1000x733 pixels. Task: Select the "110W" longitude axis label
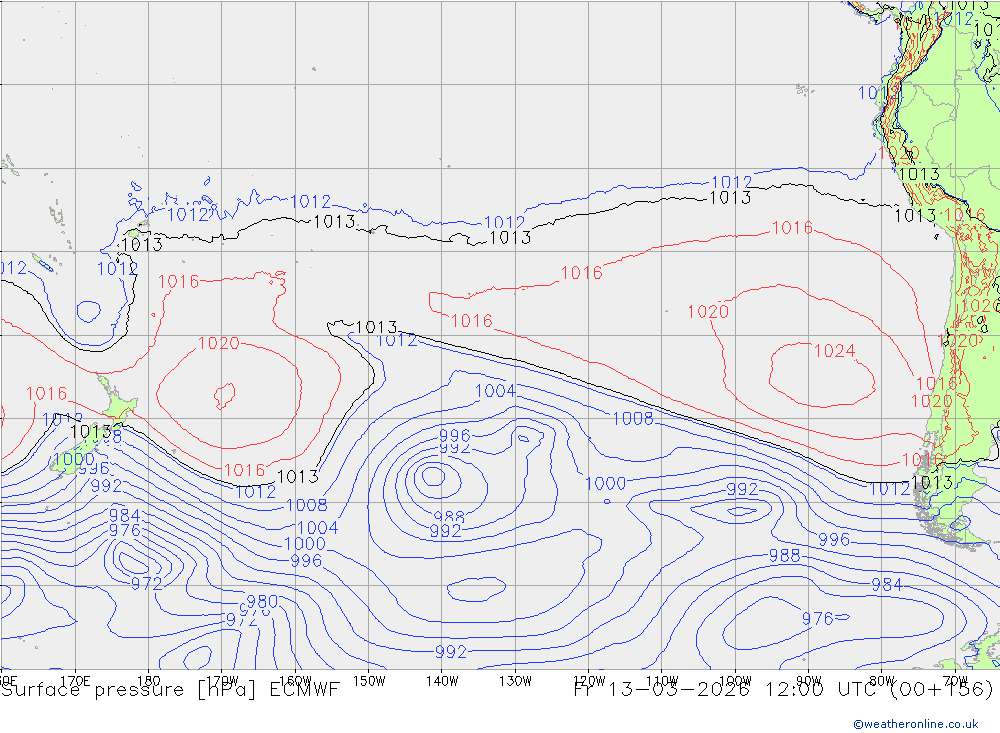pos(662,681)
